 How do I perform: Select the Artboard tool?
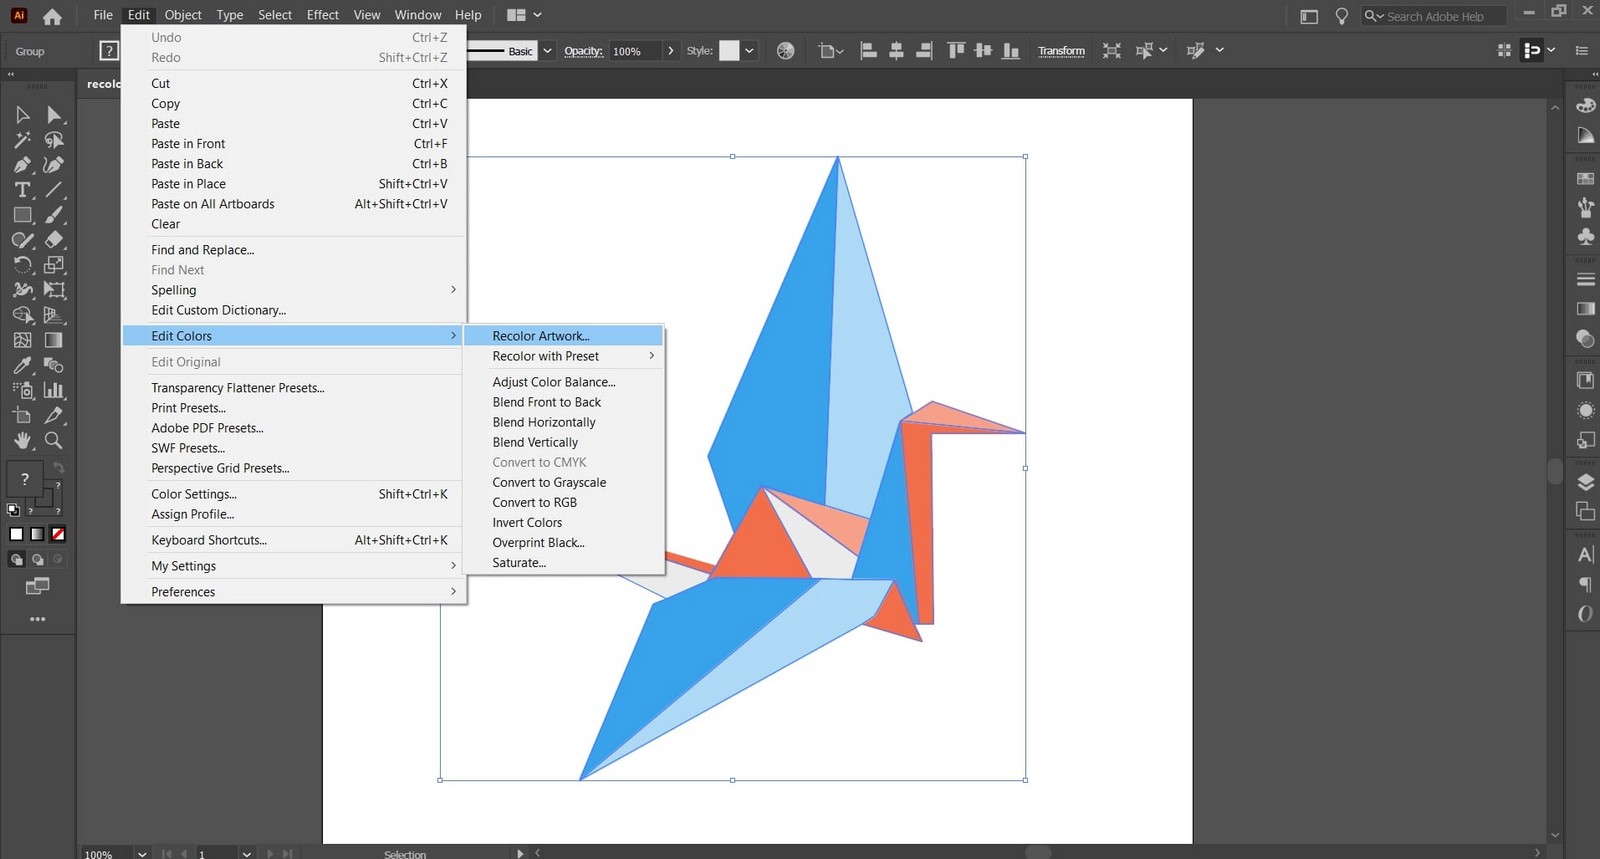(x=22, y=415)
